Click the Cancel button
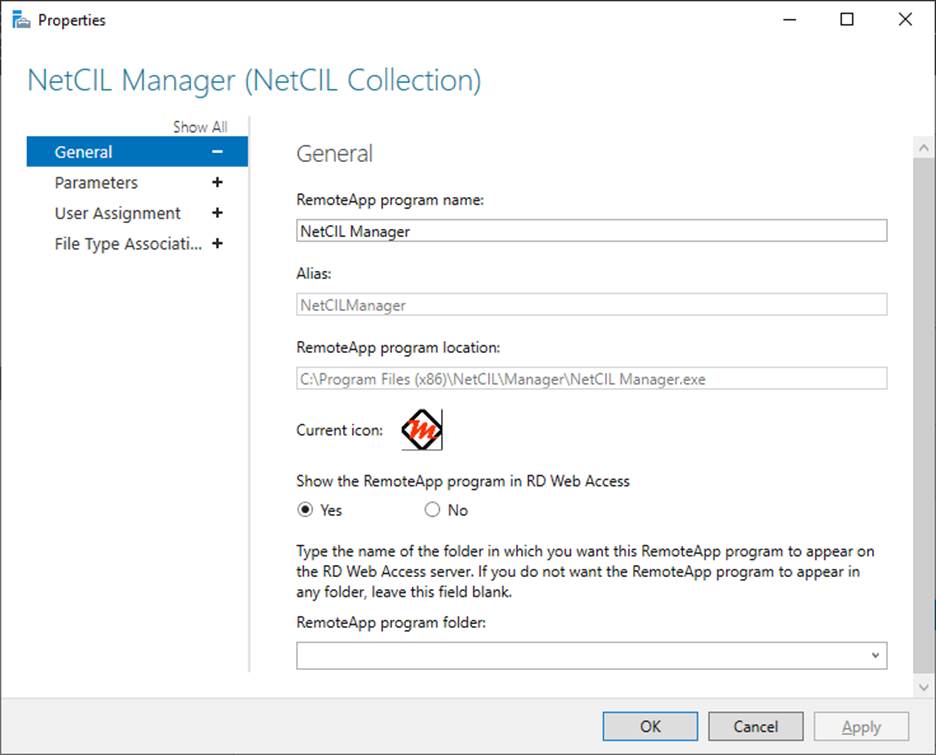The width and height of the screenshot is (936, 755). pos(755,726)
